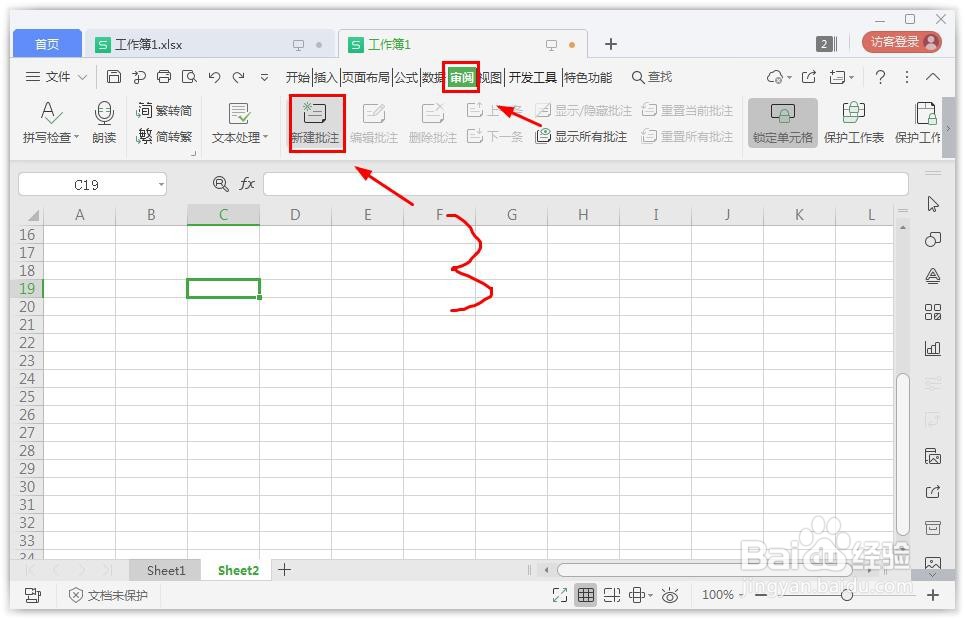The height and width of the screenshot is (619, 965).
Task: Click the Search (查找) button
Action: coord(652,77)
